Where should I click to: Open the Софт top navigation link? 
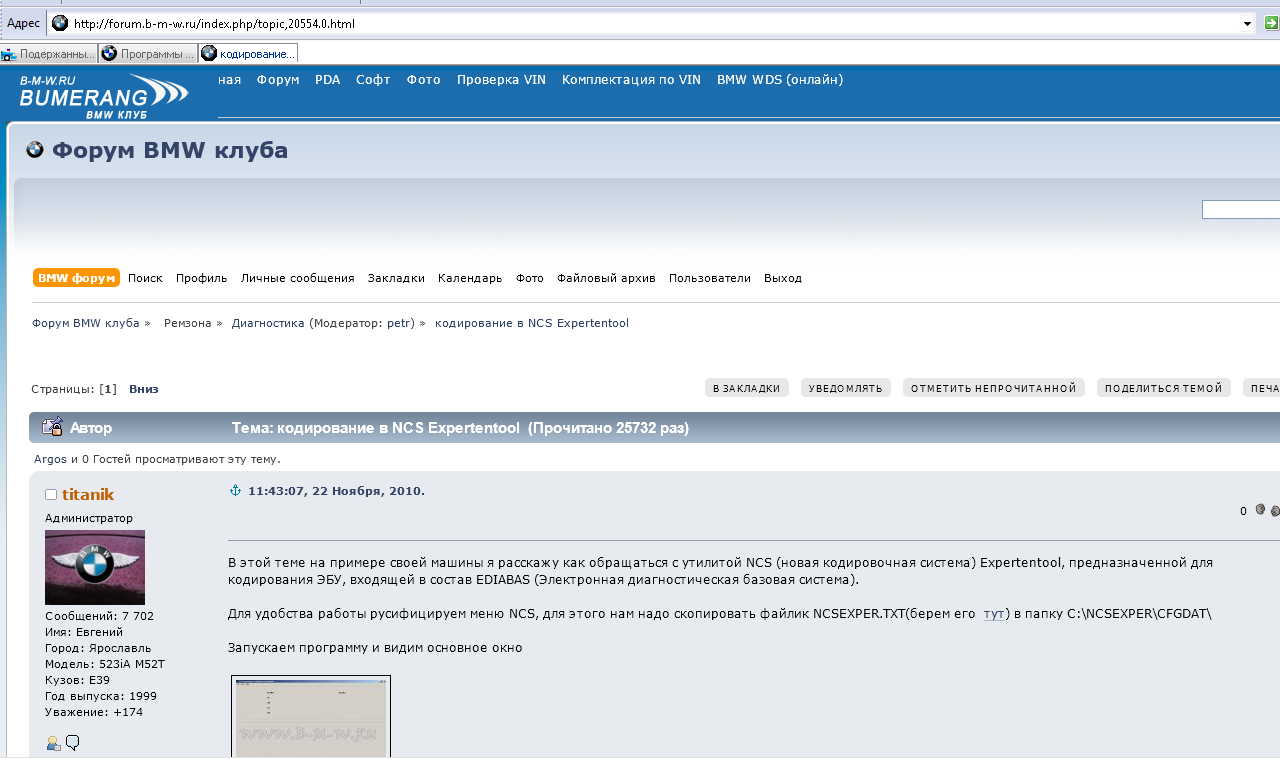(x=373, y=80)
